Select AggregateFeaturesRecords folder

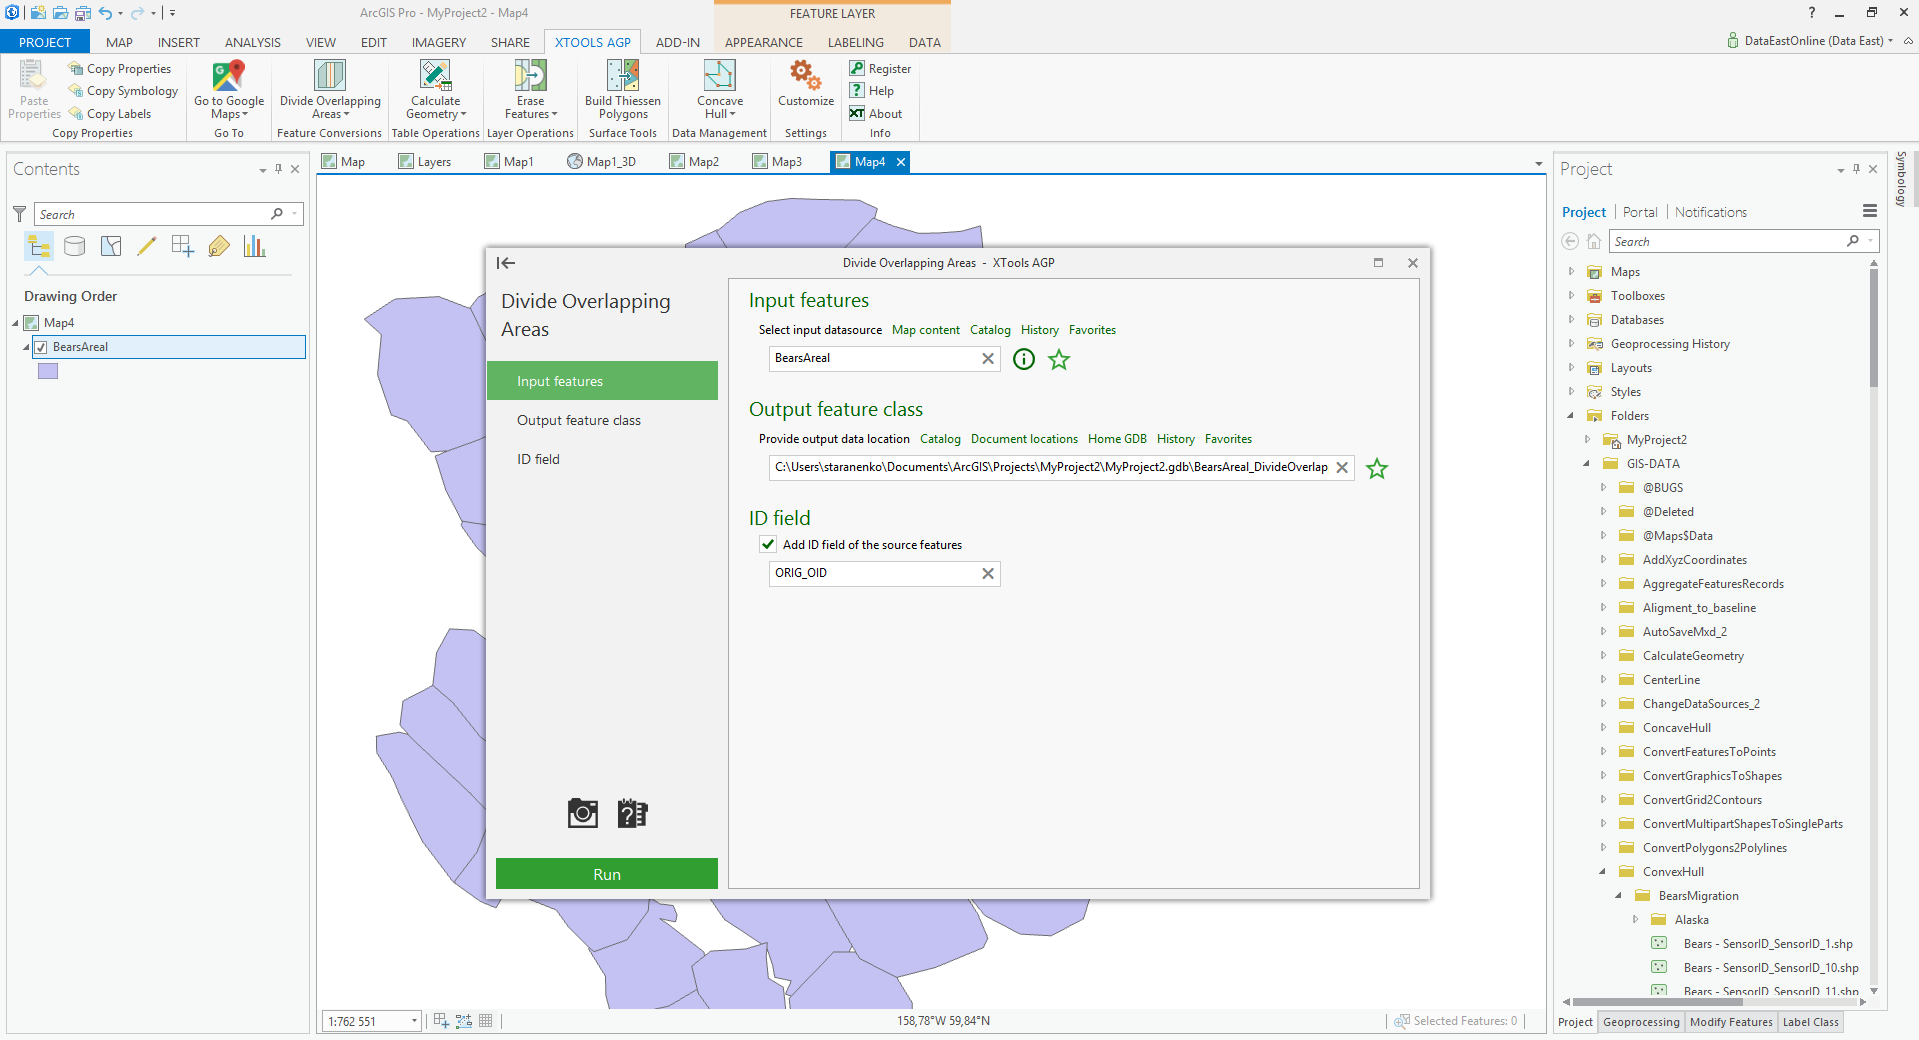1712,584
